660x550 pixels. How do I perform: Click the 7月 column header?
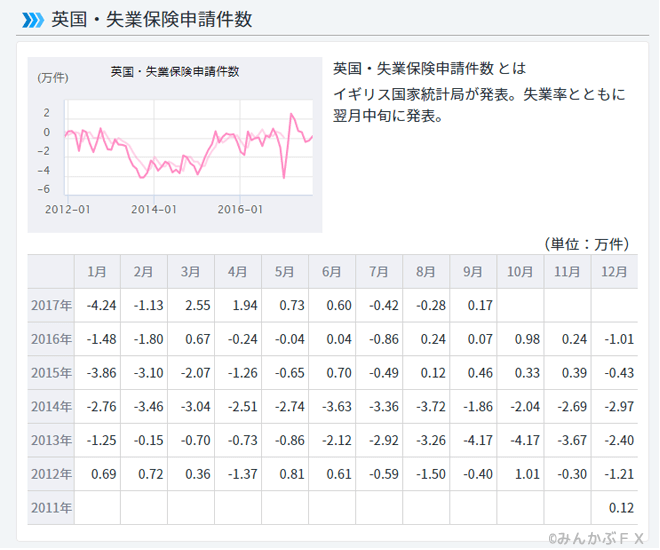pyautogui.click(x=379, y=271)
